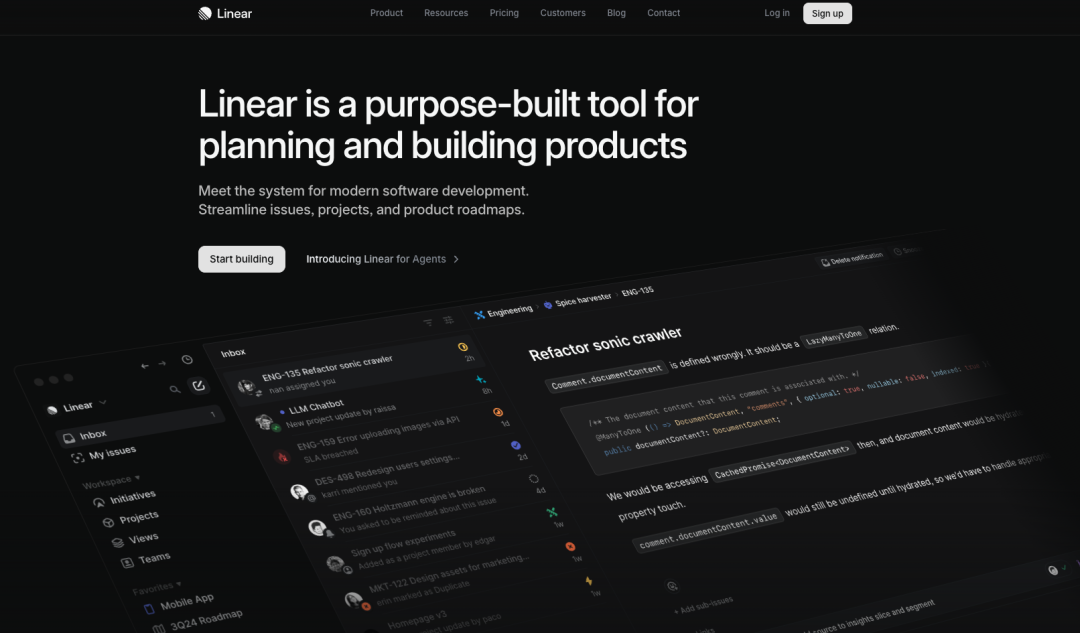
Task: Collapse the Workspace section
Action: [112, 481]
